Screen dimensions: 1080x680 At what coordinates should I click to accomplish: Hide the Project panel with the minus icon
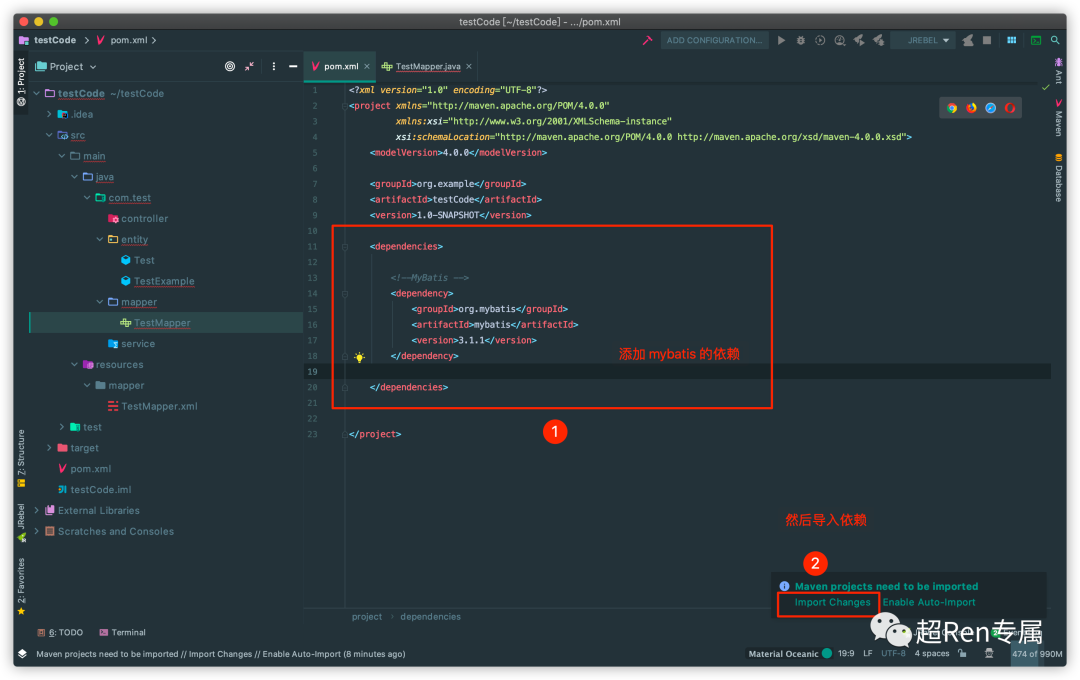[293, 67]
